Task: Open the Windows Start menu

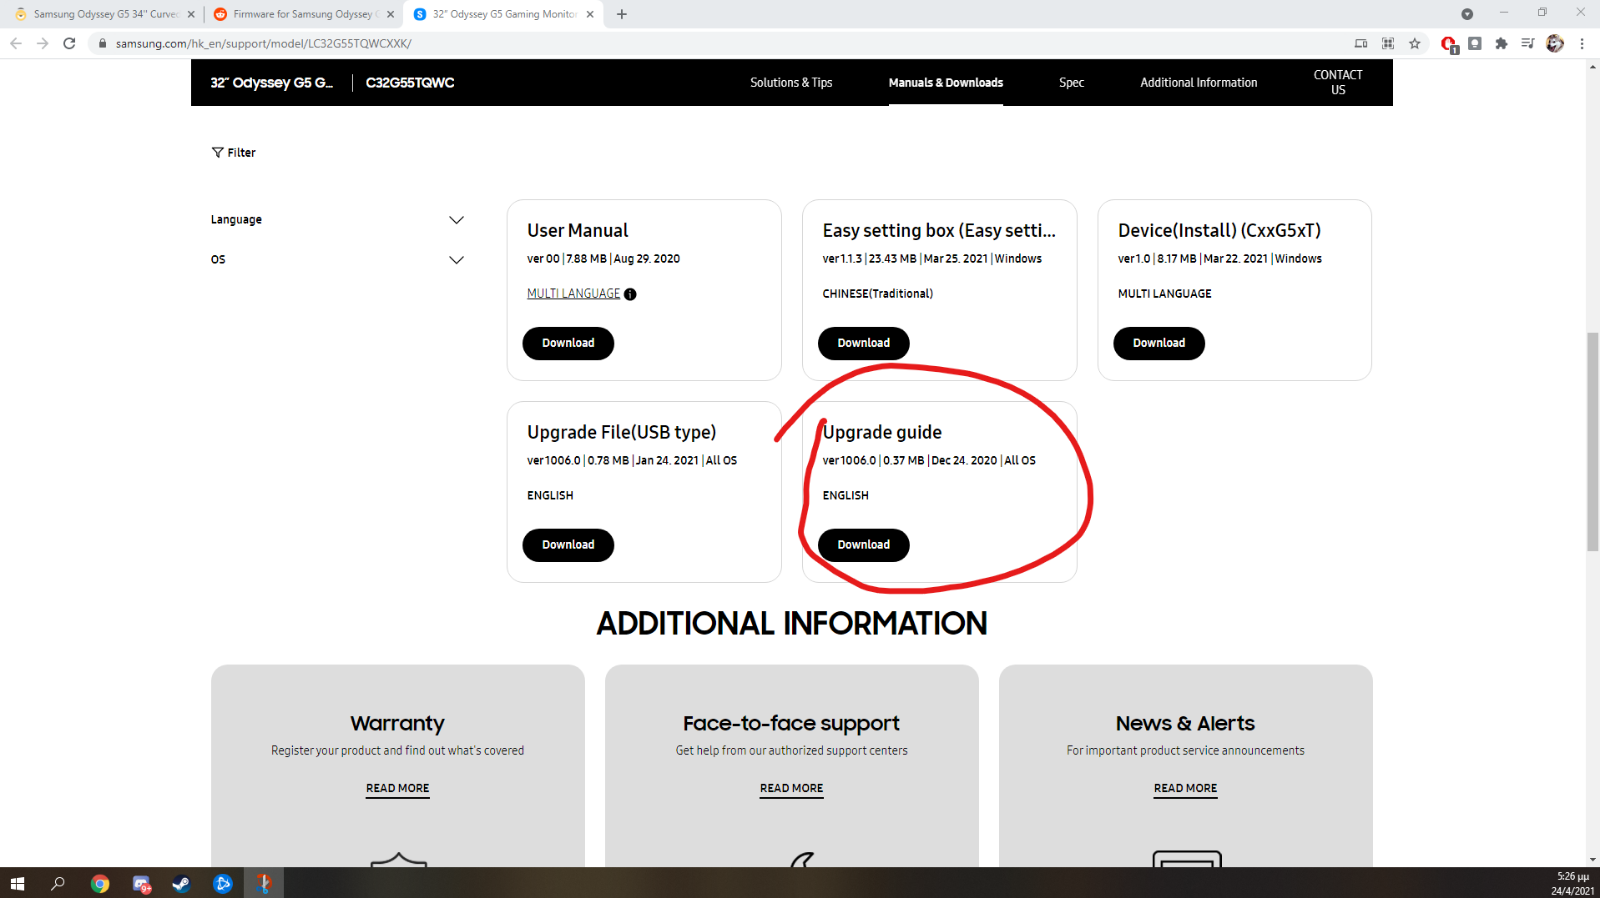Action: click(x=17, y=884)
